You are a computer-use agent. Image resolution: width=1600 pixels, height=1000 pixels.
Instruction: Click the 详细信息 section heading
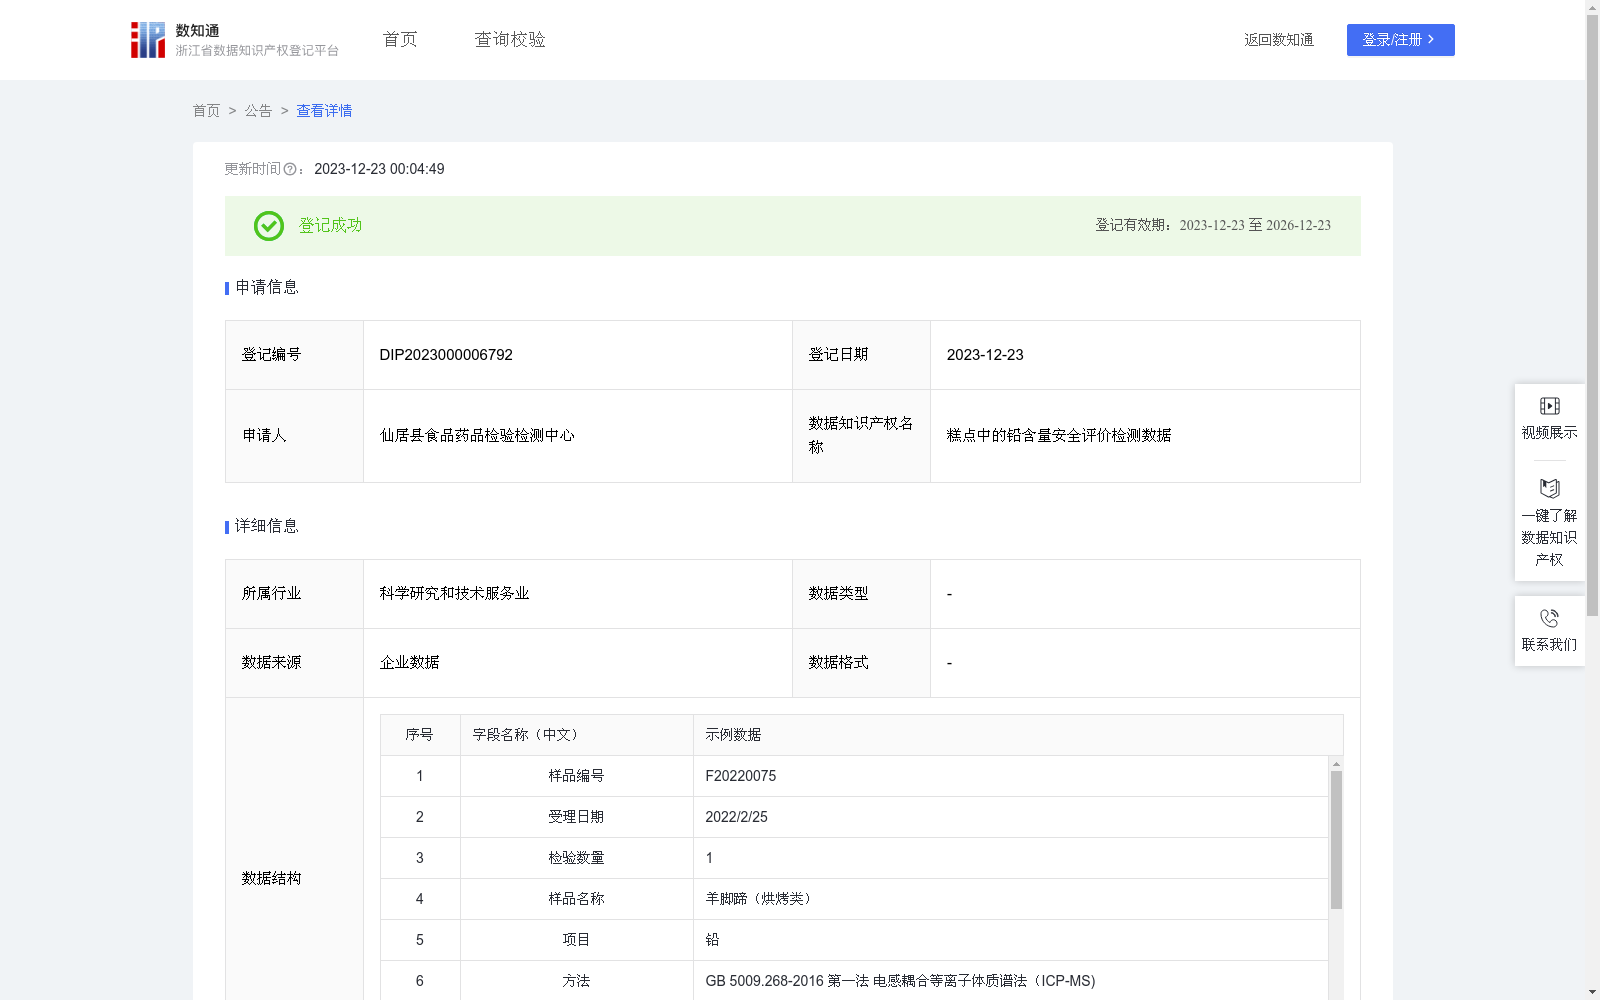267,527
